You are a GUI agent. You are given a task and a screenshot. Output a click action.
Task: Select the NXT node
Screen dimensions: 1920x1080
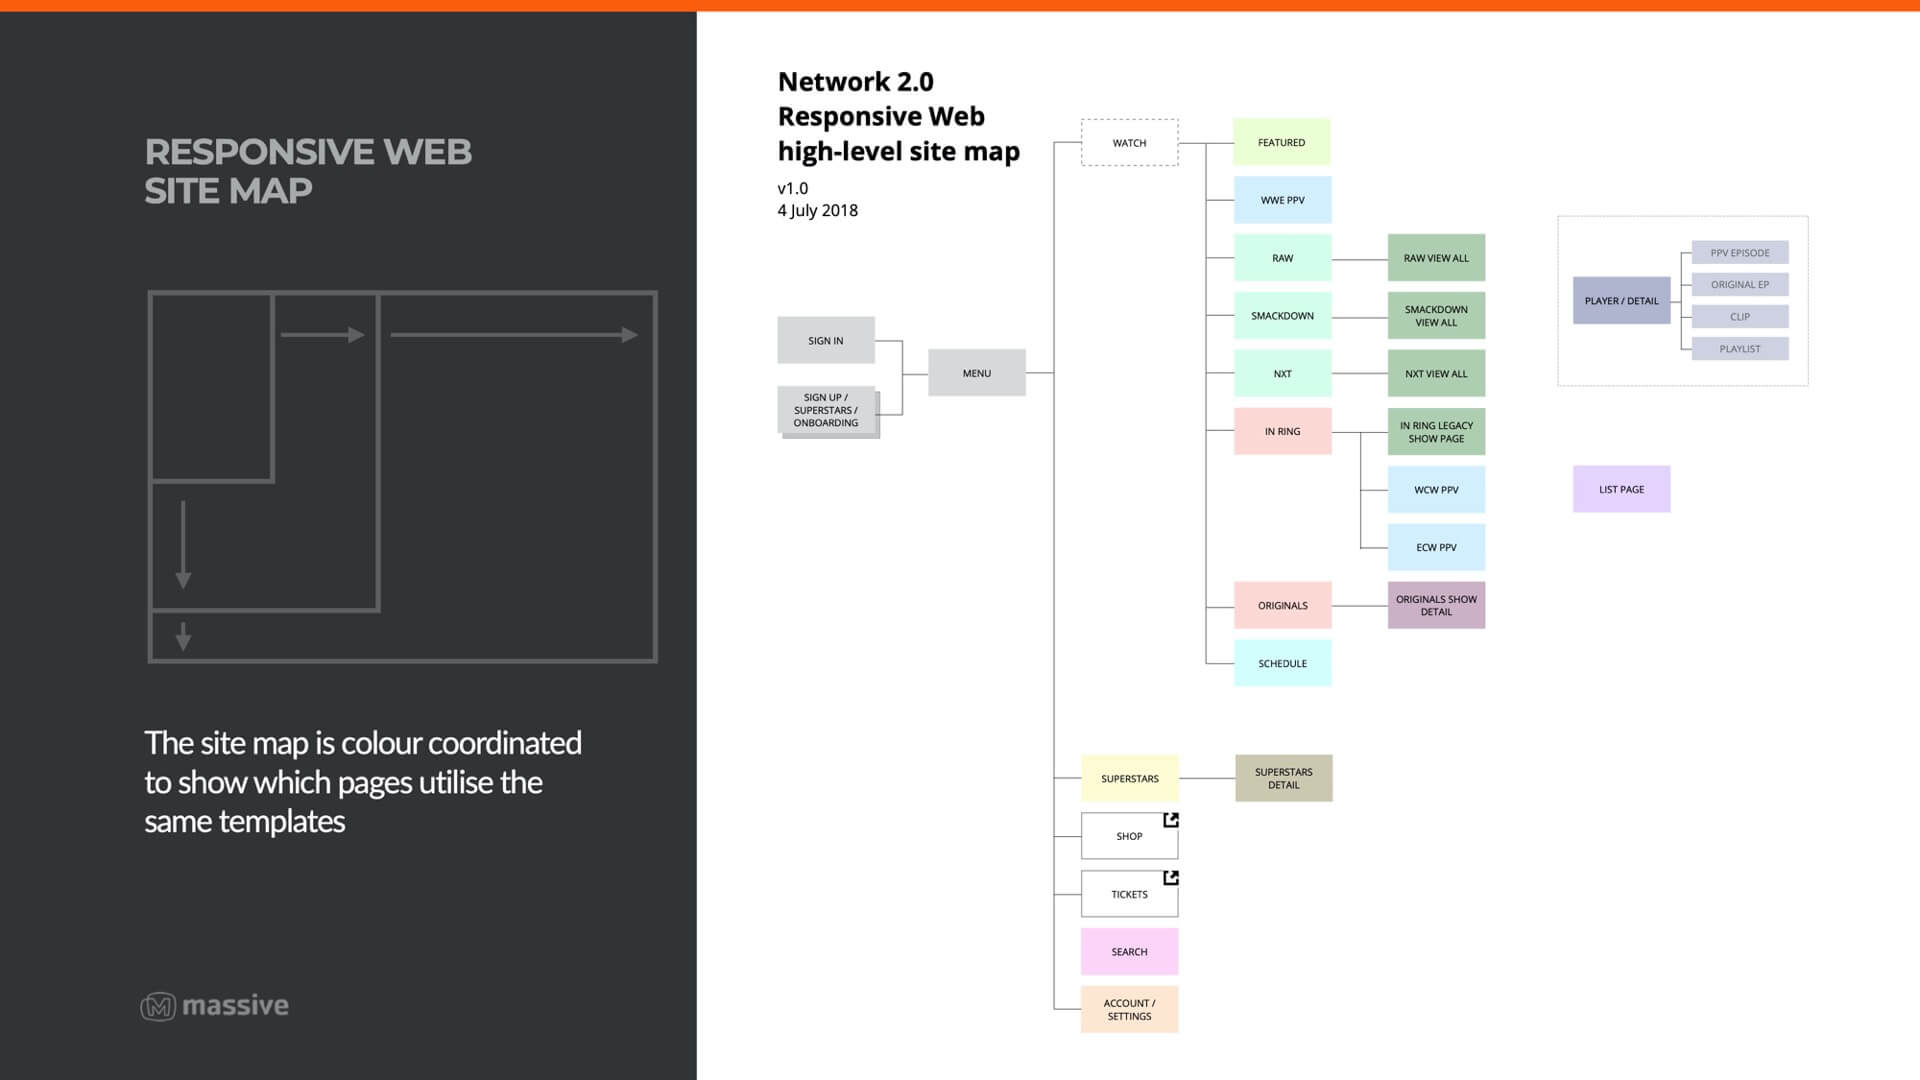click(1282, 374)
